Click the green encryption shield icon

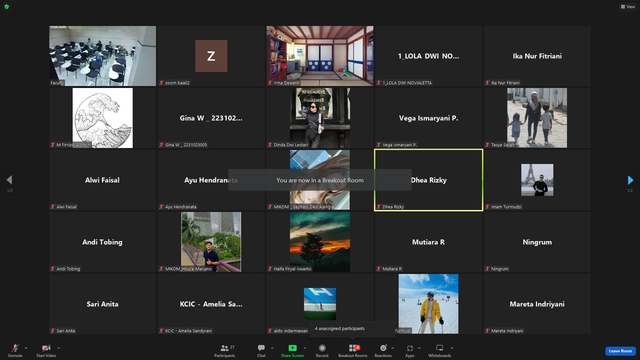click(7, 7)
